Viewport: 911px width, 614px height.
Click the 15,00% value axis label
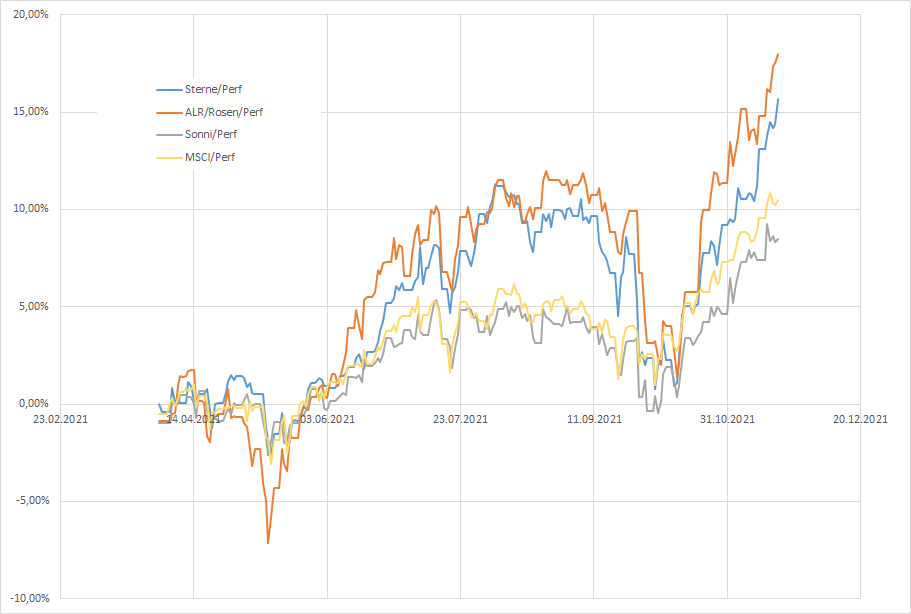point(32,112)
